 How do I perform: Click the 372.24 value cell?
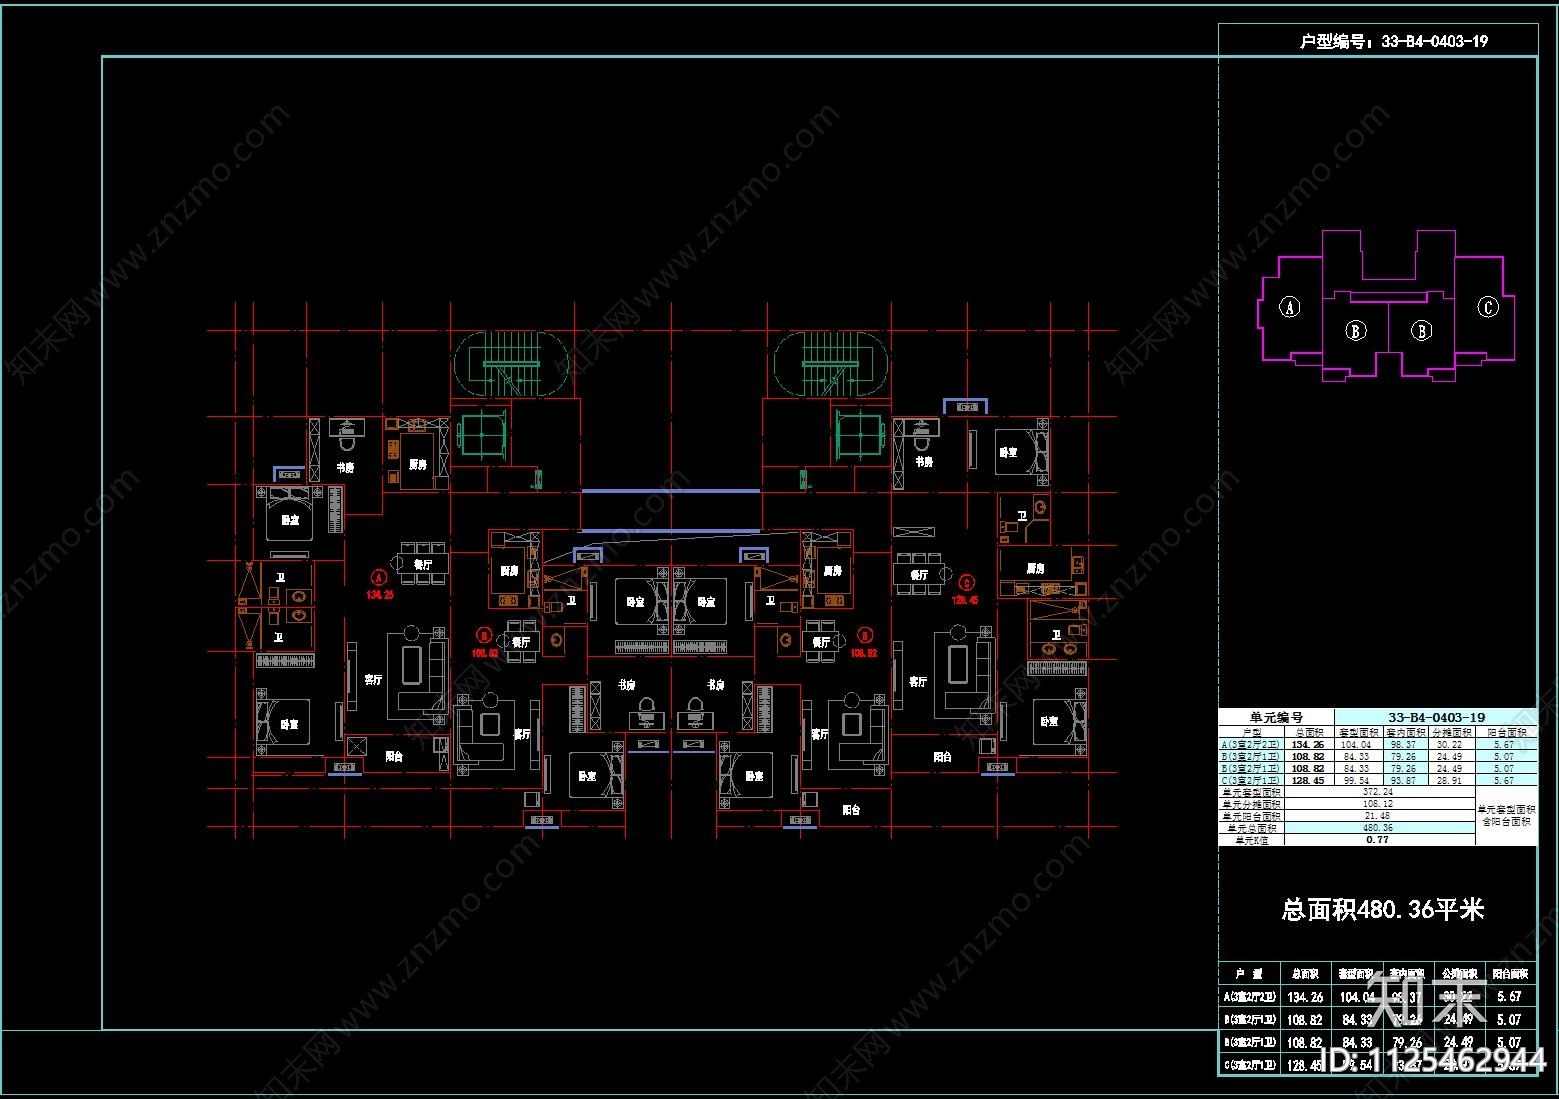pyautogui.click(x=1380, y=791)
